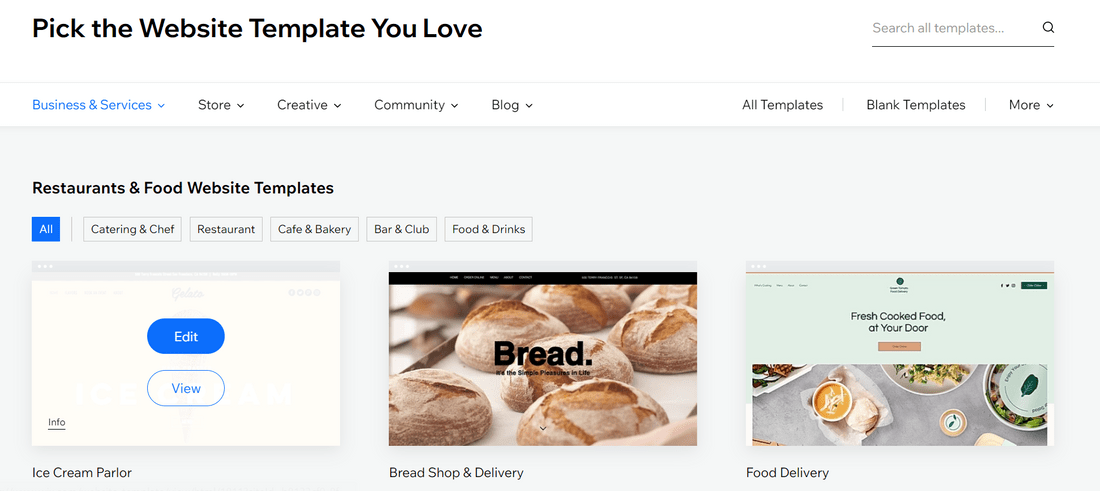1100x491 pixels.
Task: Open the Info link on the Ice Cream template
Action: tap(57, 422)
